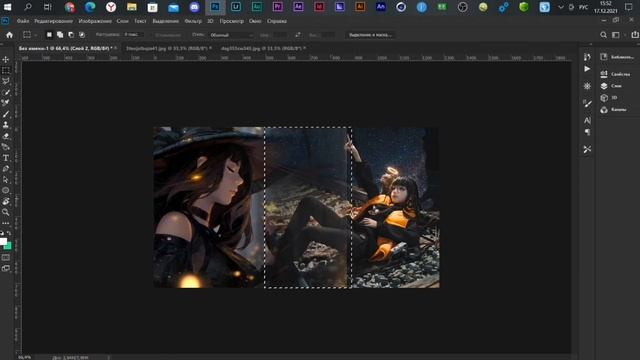Open the History panel icon

pyautogui.click(x=587, y=57)
